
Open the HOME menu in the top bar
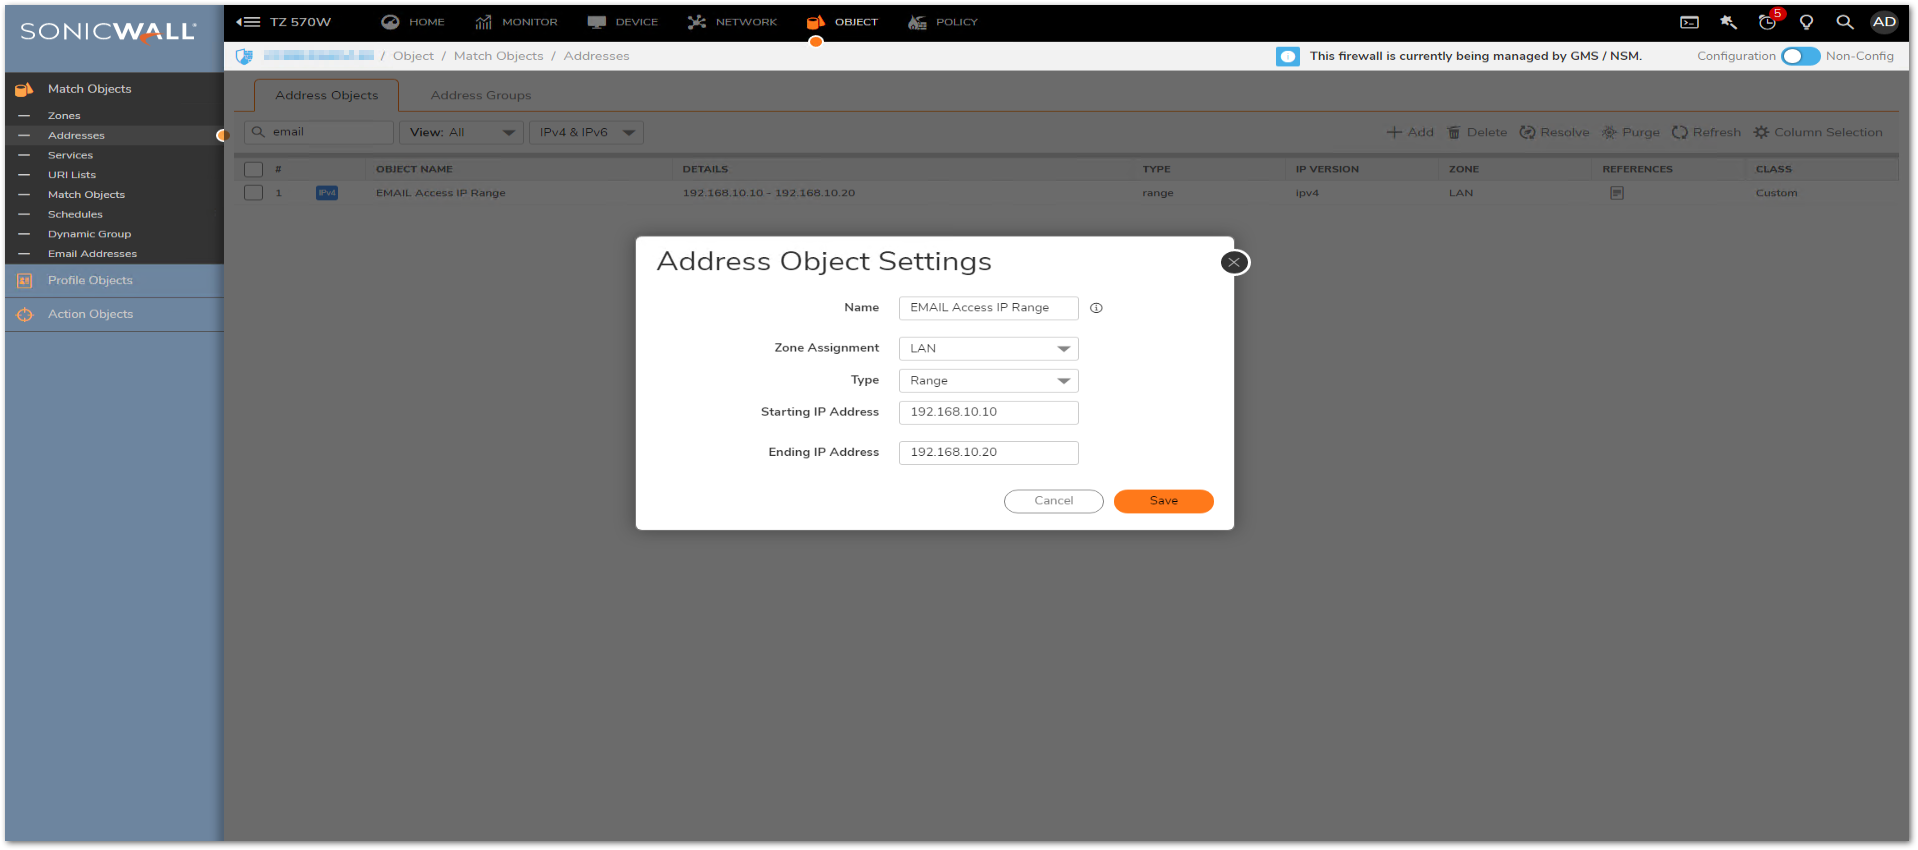tap(413, 22)
